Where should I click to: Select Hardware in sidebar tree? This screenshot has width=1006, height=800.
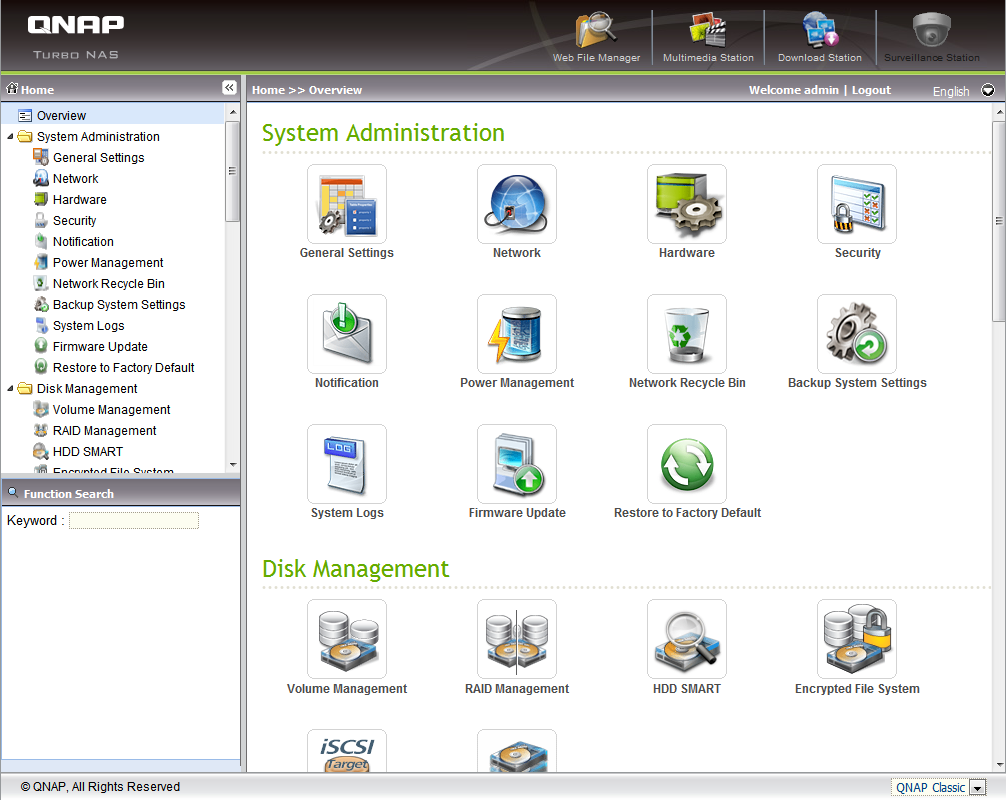pos(79,200)
